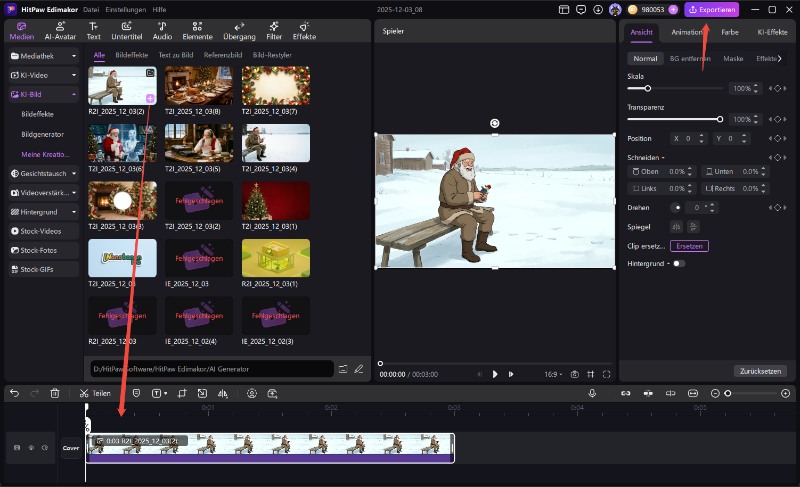The width and height of the screenshot is (800, 487).
Task: Toggle track visibility eye icon
Action: tap(31, 448)
